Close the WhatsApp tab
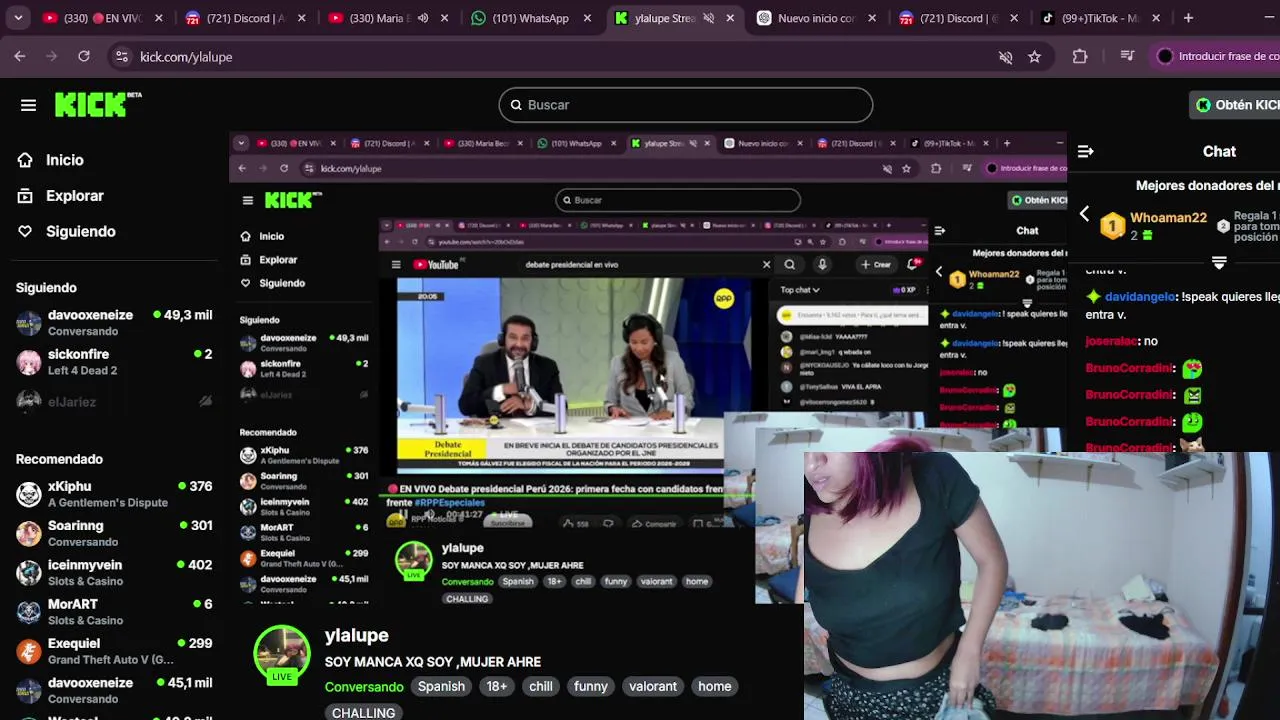This screenshot has width=1280, height=720. 587,18
